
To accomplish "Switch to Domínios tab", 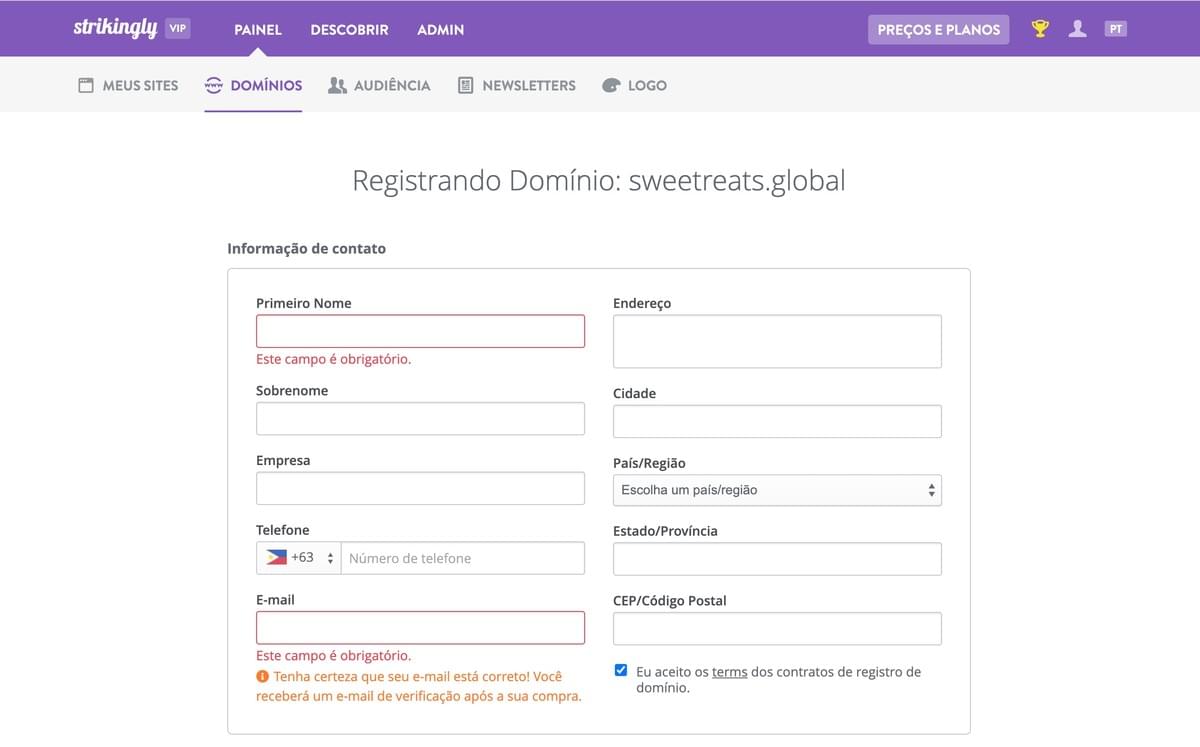I will pyautogui.click(x=253, y=85).
